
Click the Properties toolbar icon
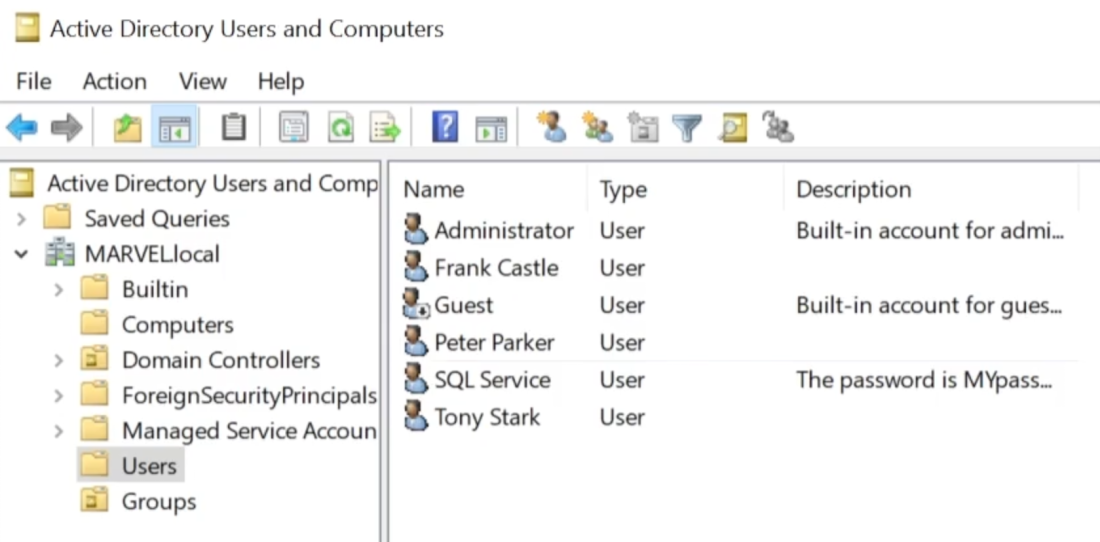(294, 128)
